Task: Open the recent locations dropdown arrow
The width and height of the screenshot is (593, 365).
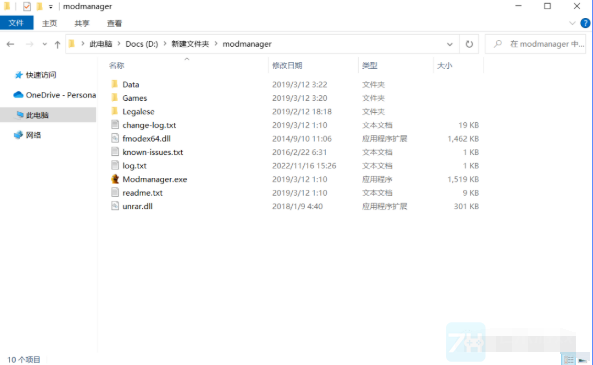Action: click(x=45, y=44)
